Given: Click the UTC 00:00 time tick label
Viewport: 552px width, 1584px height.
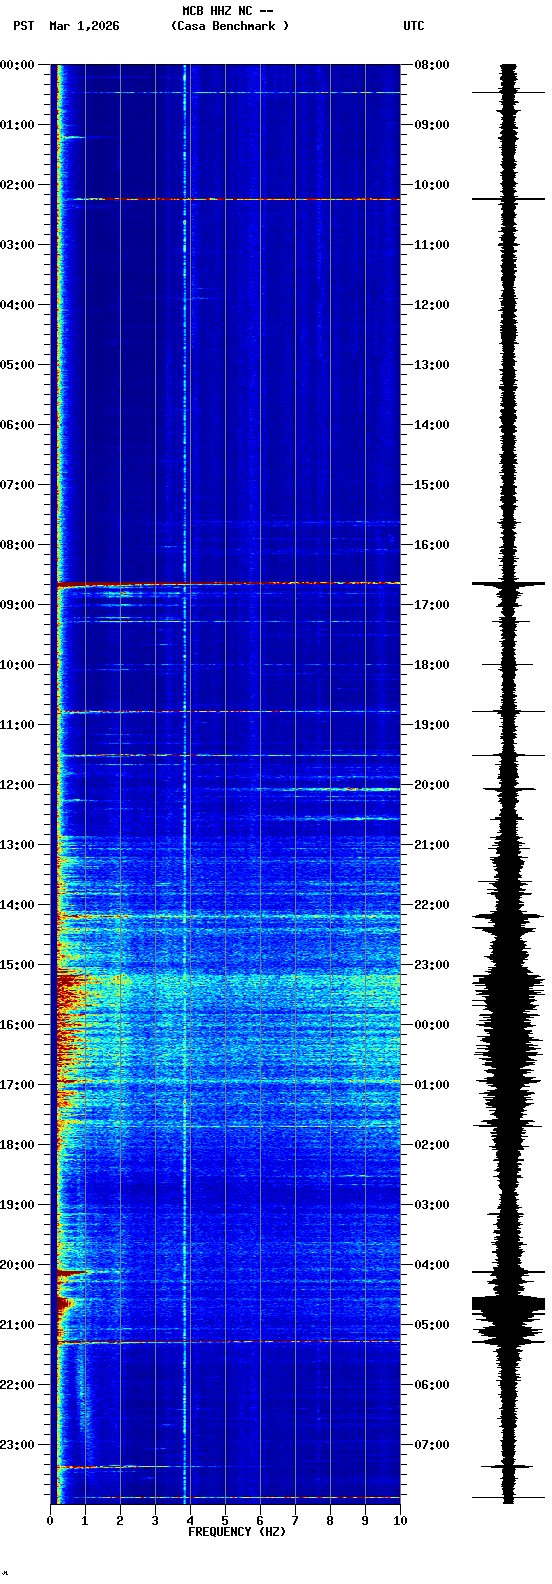Looking at the screenshot, I should (x=432, y=1025).
